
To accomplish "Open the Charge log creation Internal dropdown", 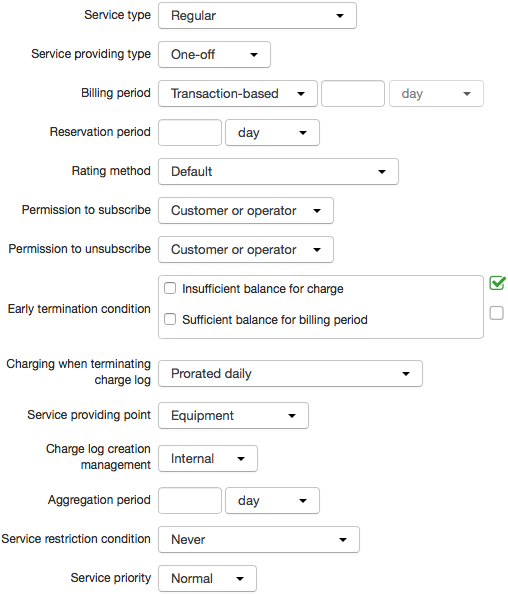I will [208, 459].
